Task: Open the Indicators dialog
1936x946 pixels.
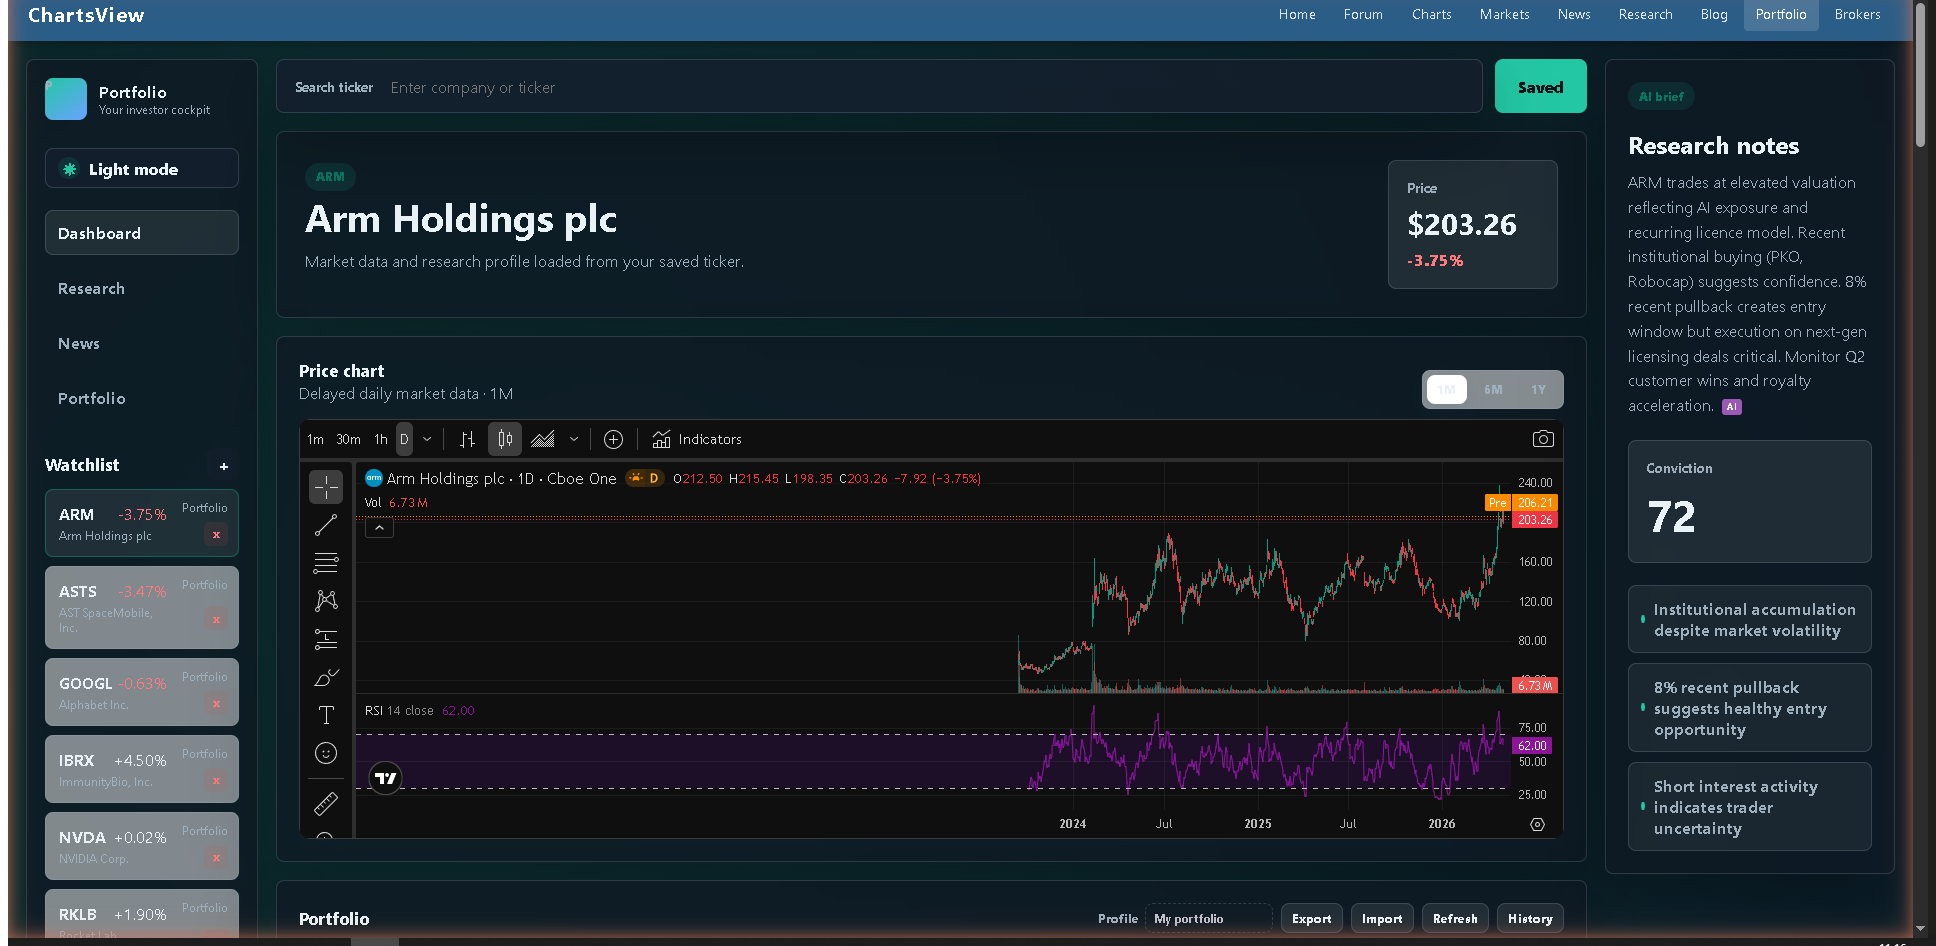Action: [697, 439]
